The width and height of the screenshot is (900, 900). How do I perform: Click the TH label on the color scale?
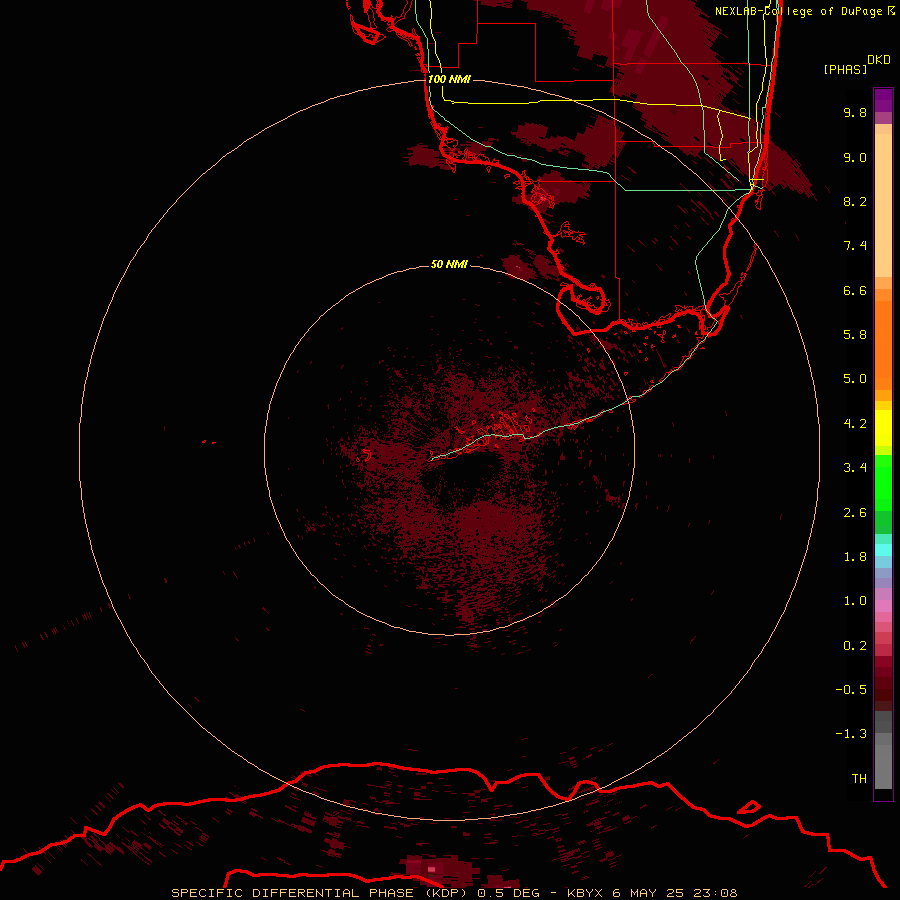[x=859, y=779]
